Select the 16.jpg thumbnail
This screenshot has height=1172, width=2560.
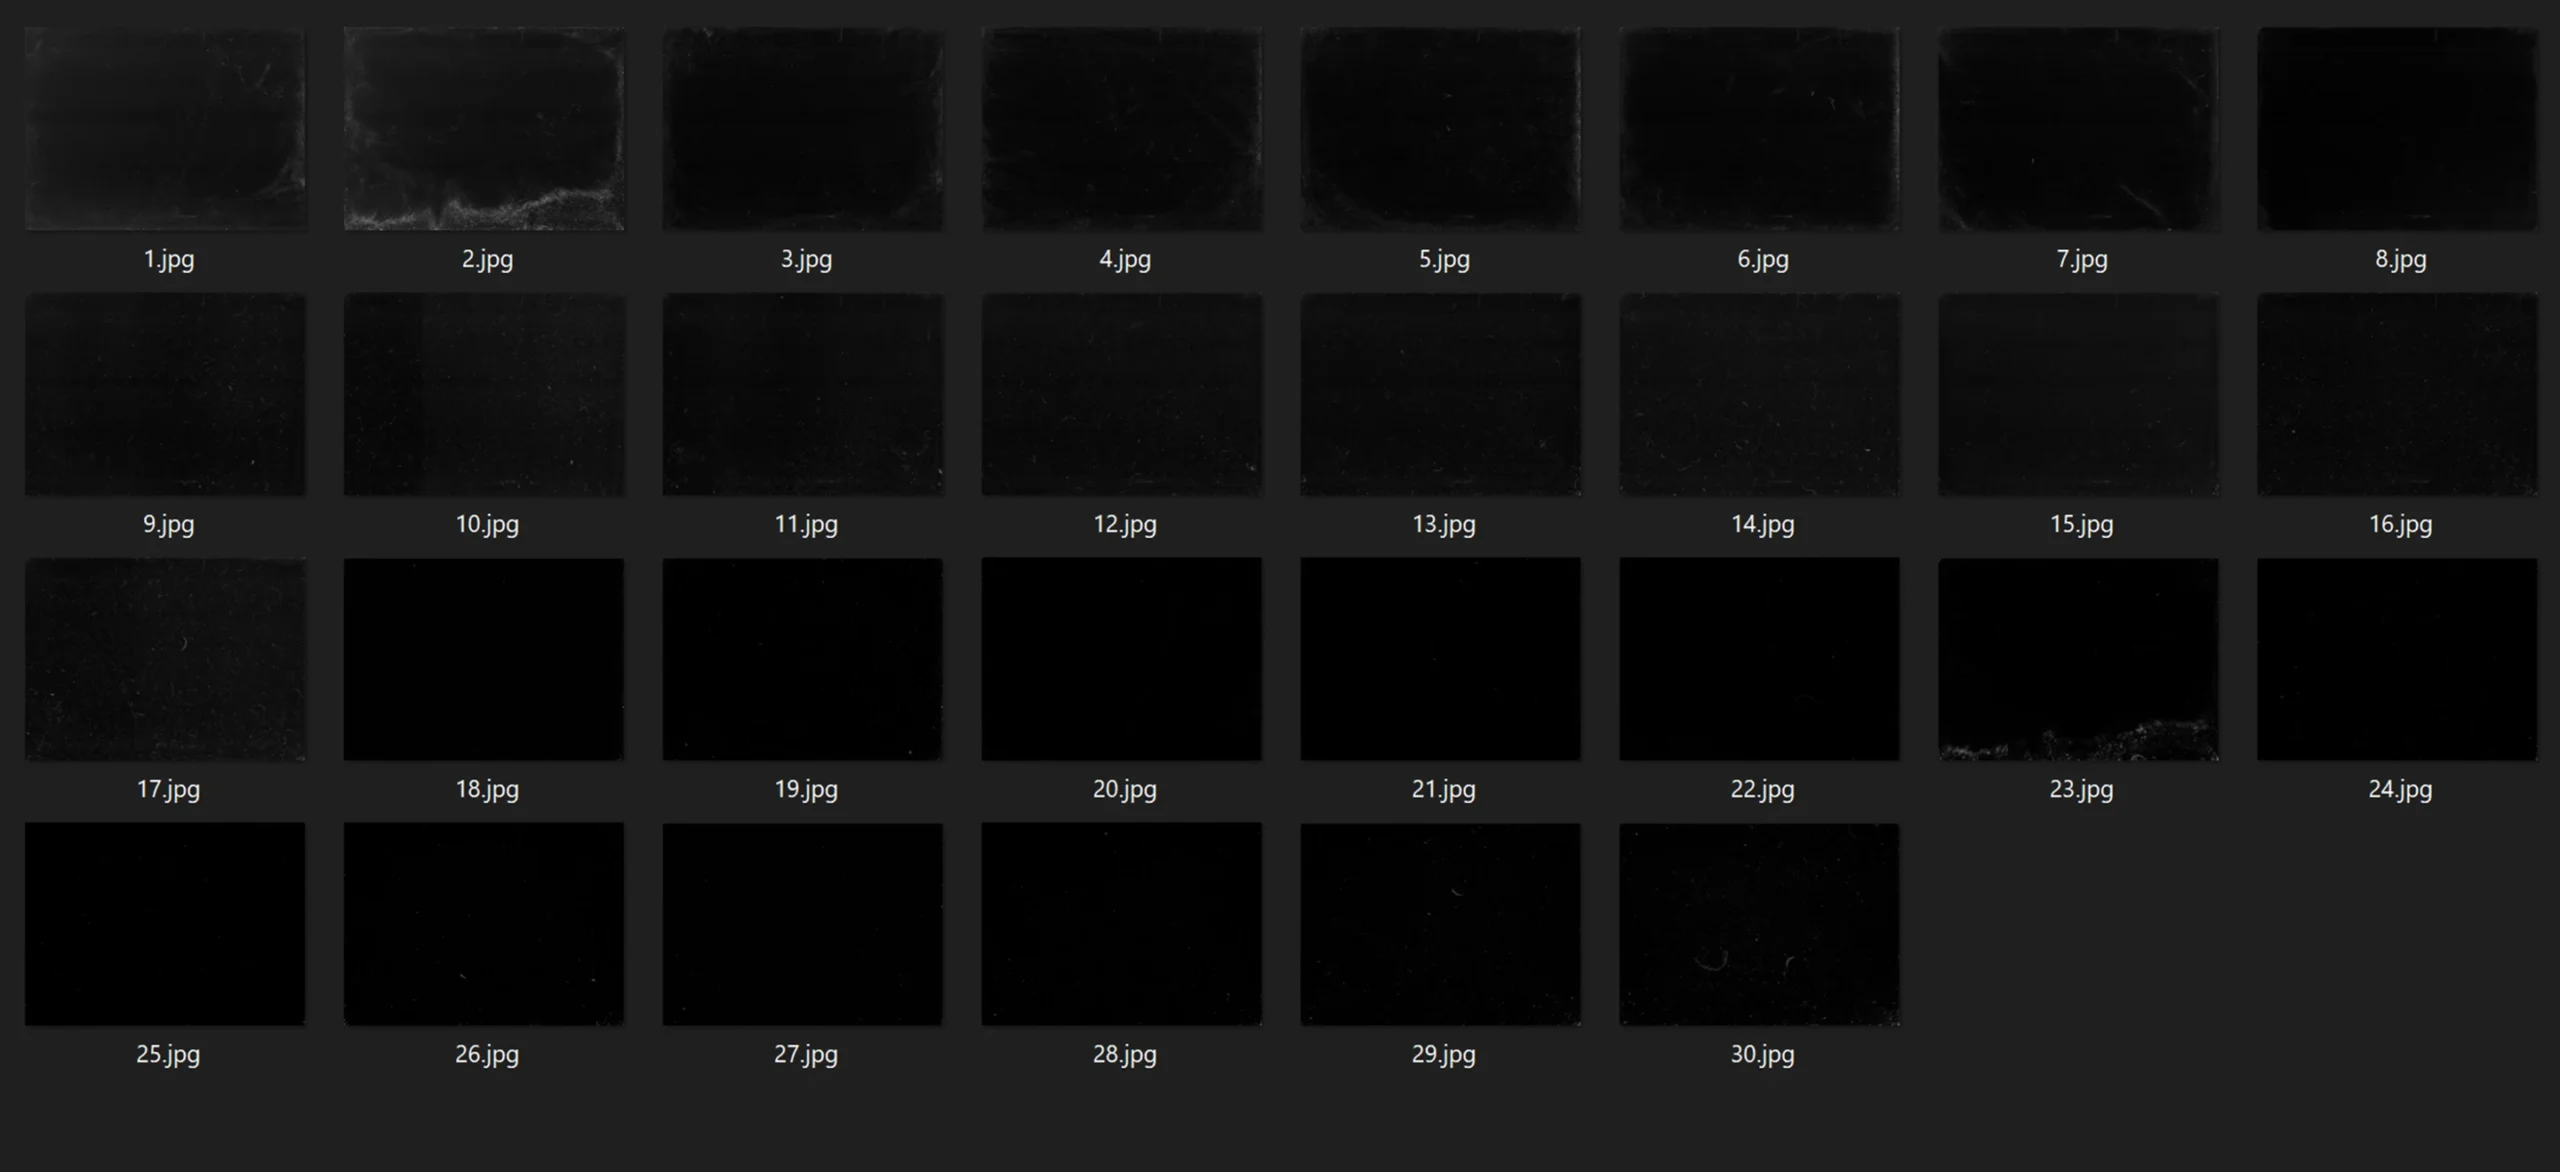(2397, 394)
